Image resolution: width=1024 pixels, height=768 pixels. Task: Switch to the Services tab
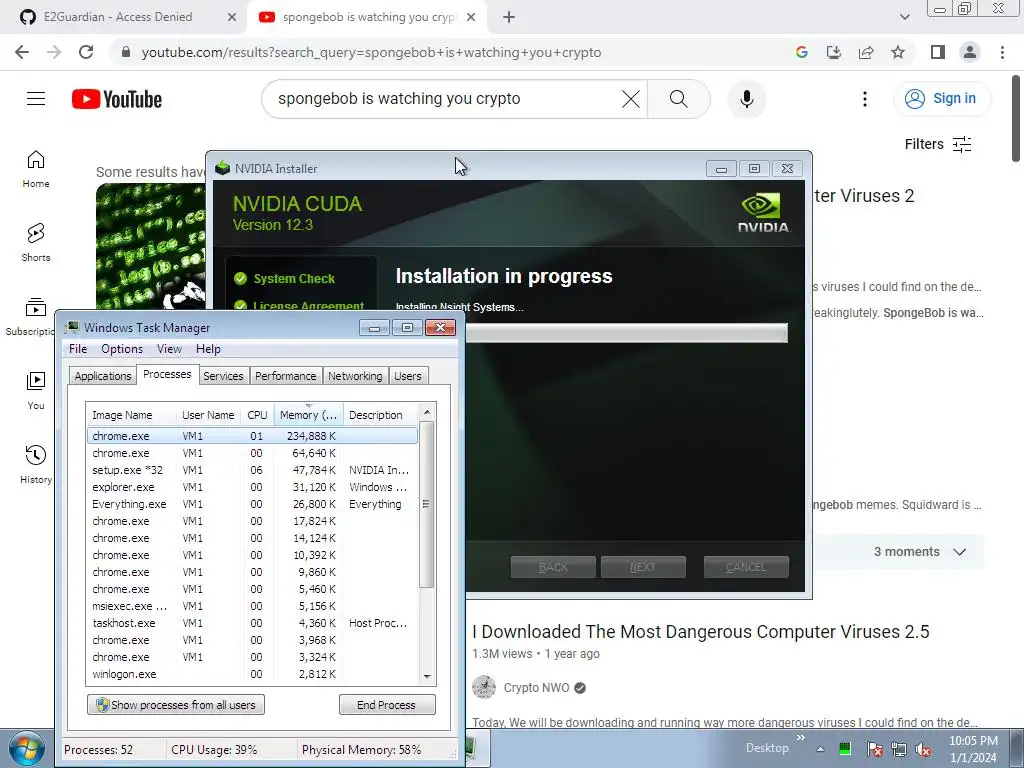pos(223,376)
